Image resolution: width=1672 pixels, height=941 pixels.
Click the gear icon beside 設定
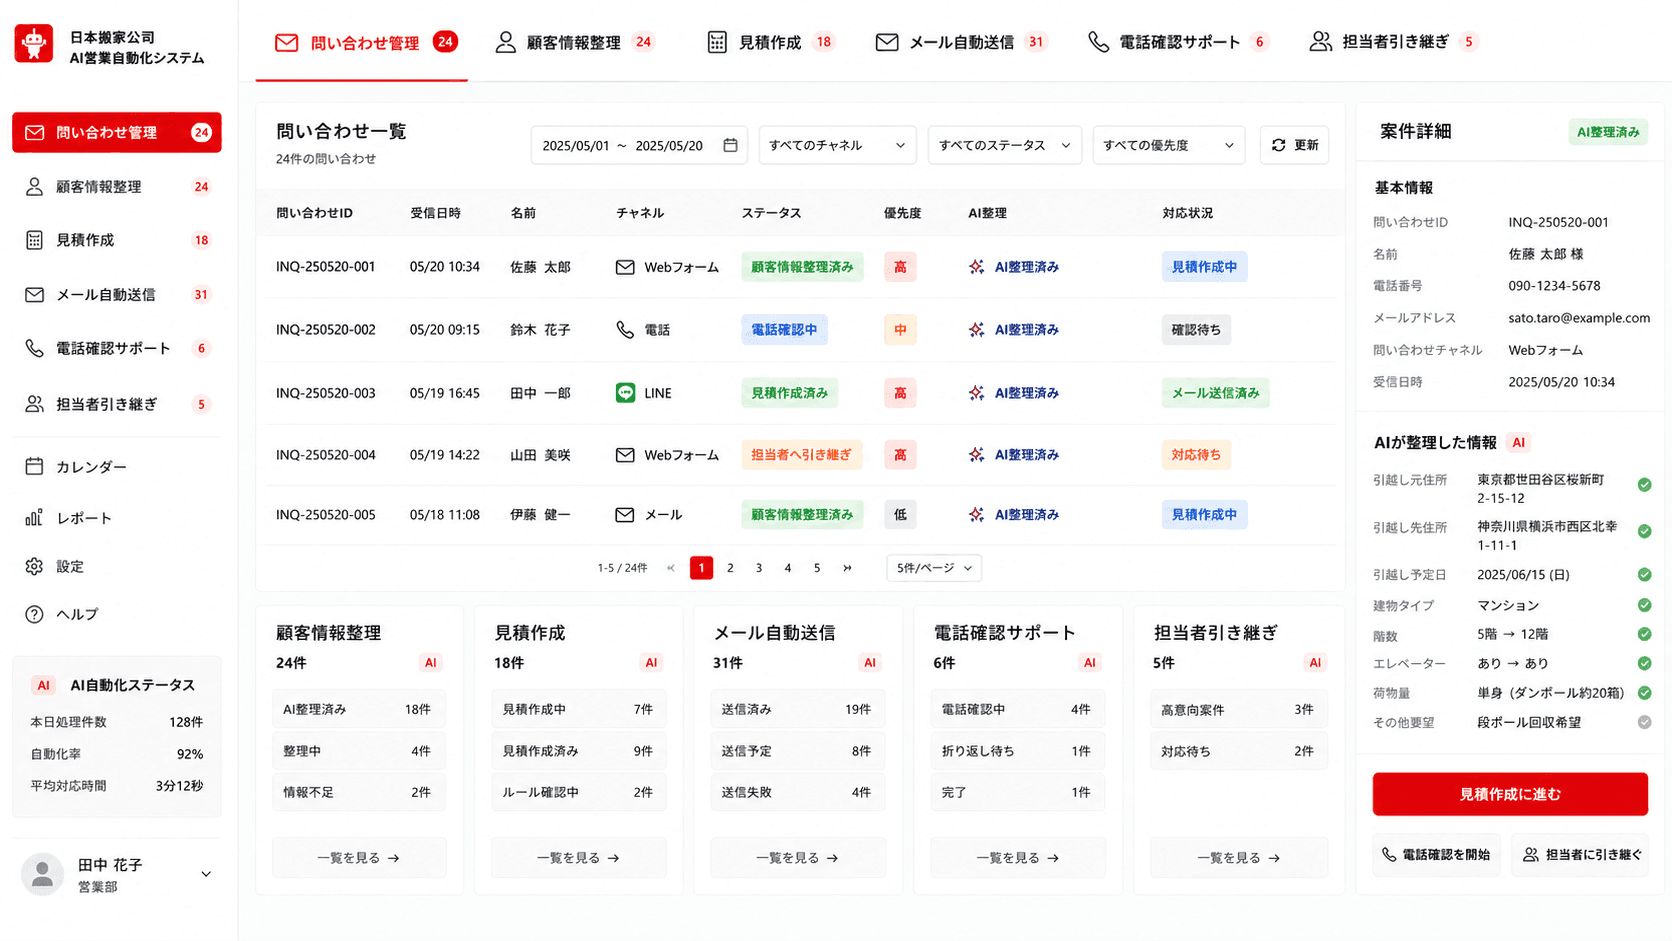(34, 566)
